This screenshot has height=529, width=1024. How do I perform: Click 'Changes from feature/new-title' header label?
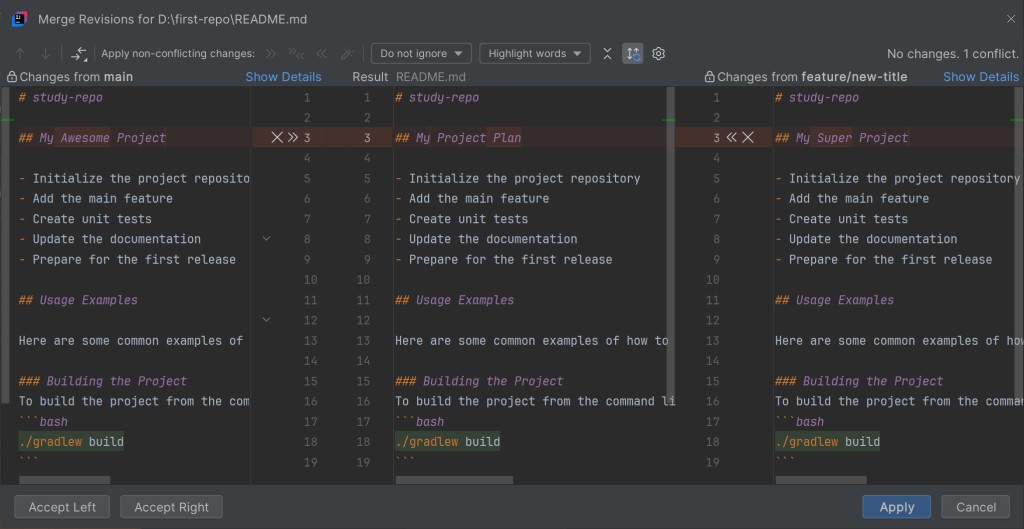click(x=812, y=77)
